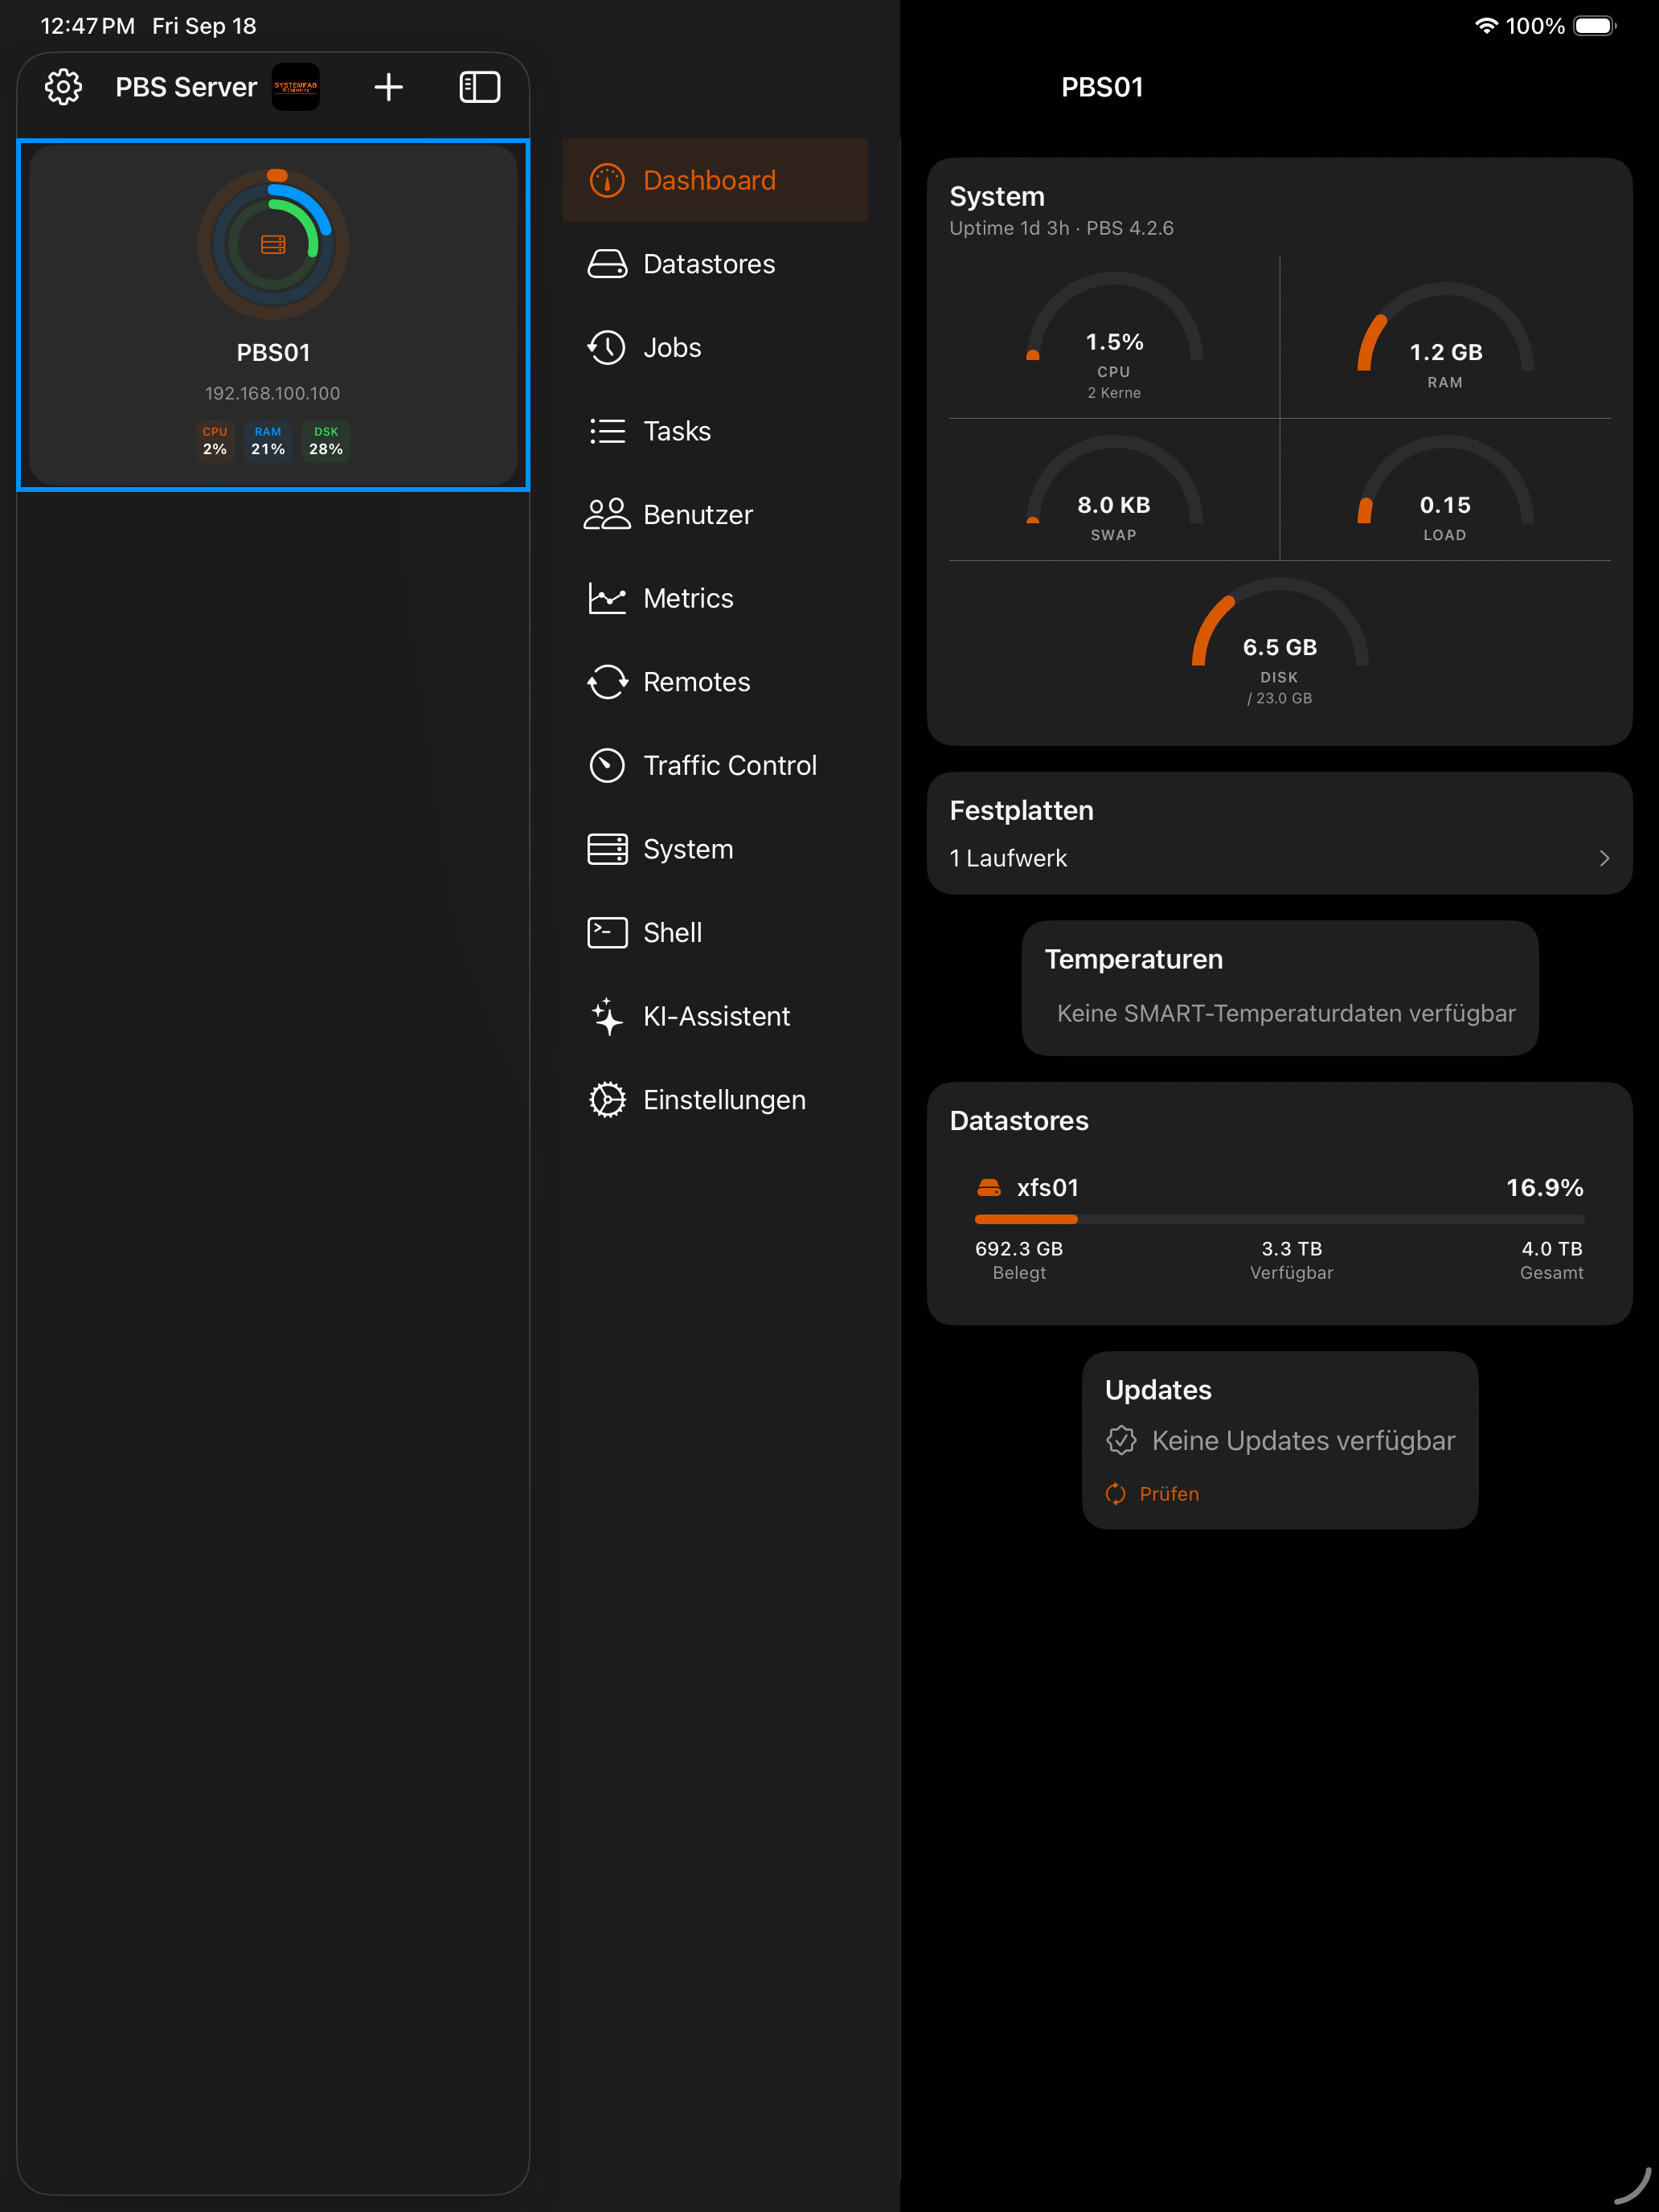
Task: Open Datastores in the sidebar menu
Action: pos(715,264)
